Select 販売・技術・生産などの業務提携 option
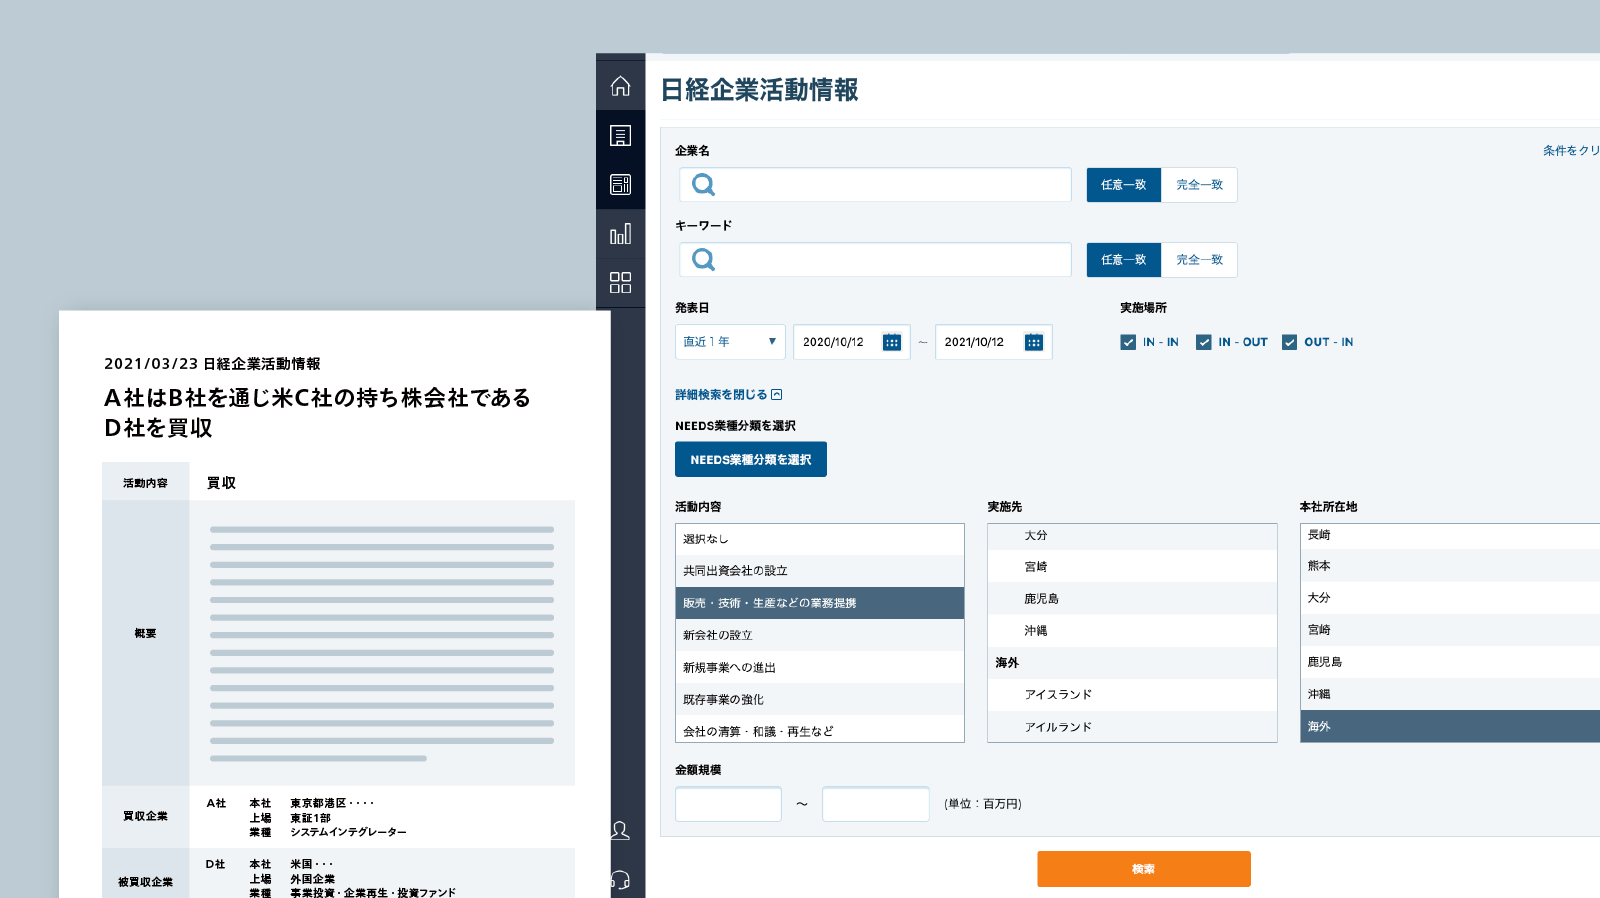Image resolution: width=1600 pixels, height=898 pixels. pyautogui.click(x=819, y=603)
